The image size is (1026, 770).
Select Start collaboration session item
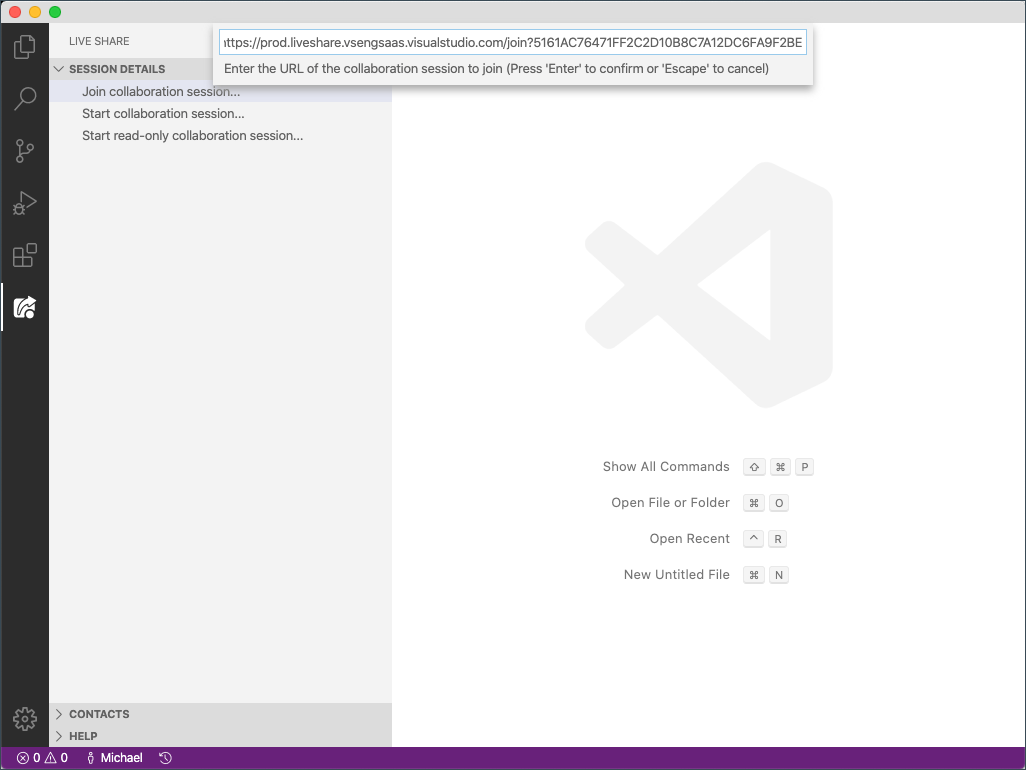(221, 114)
